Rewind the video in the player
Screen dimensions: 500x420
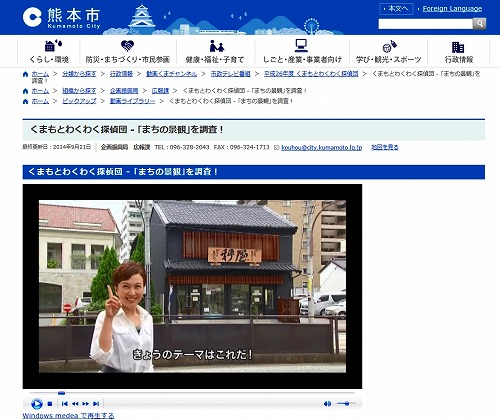click(75, 404)
